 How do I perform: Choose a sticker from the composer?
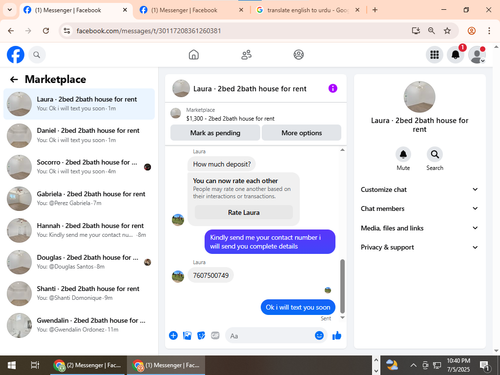201,335
